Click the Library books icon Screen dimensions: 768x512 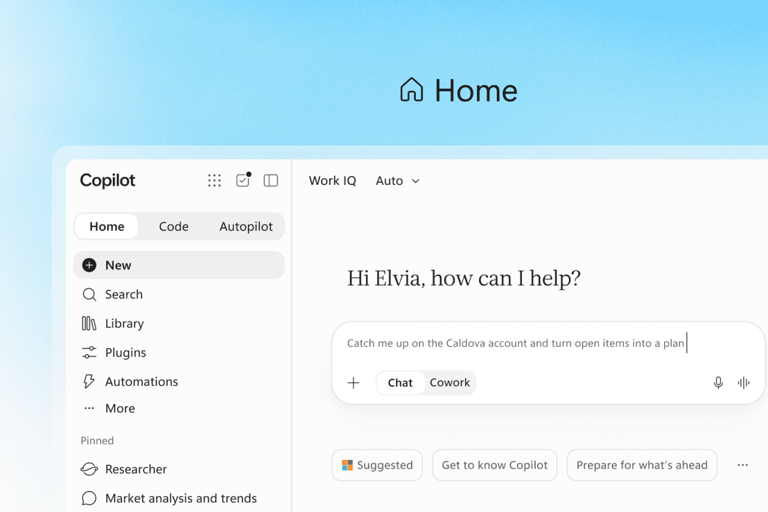(89, 323)
